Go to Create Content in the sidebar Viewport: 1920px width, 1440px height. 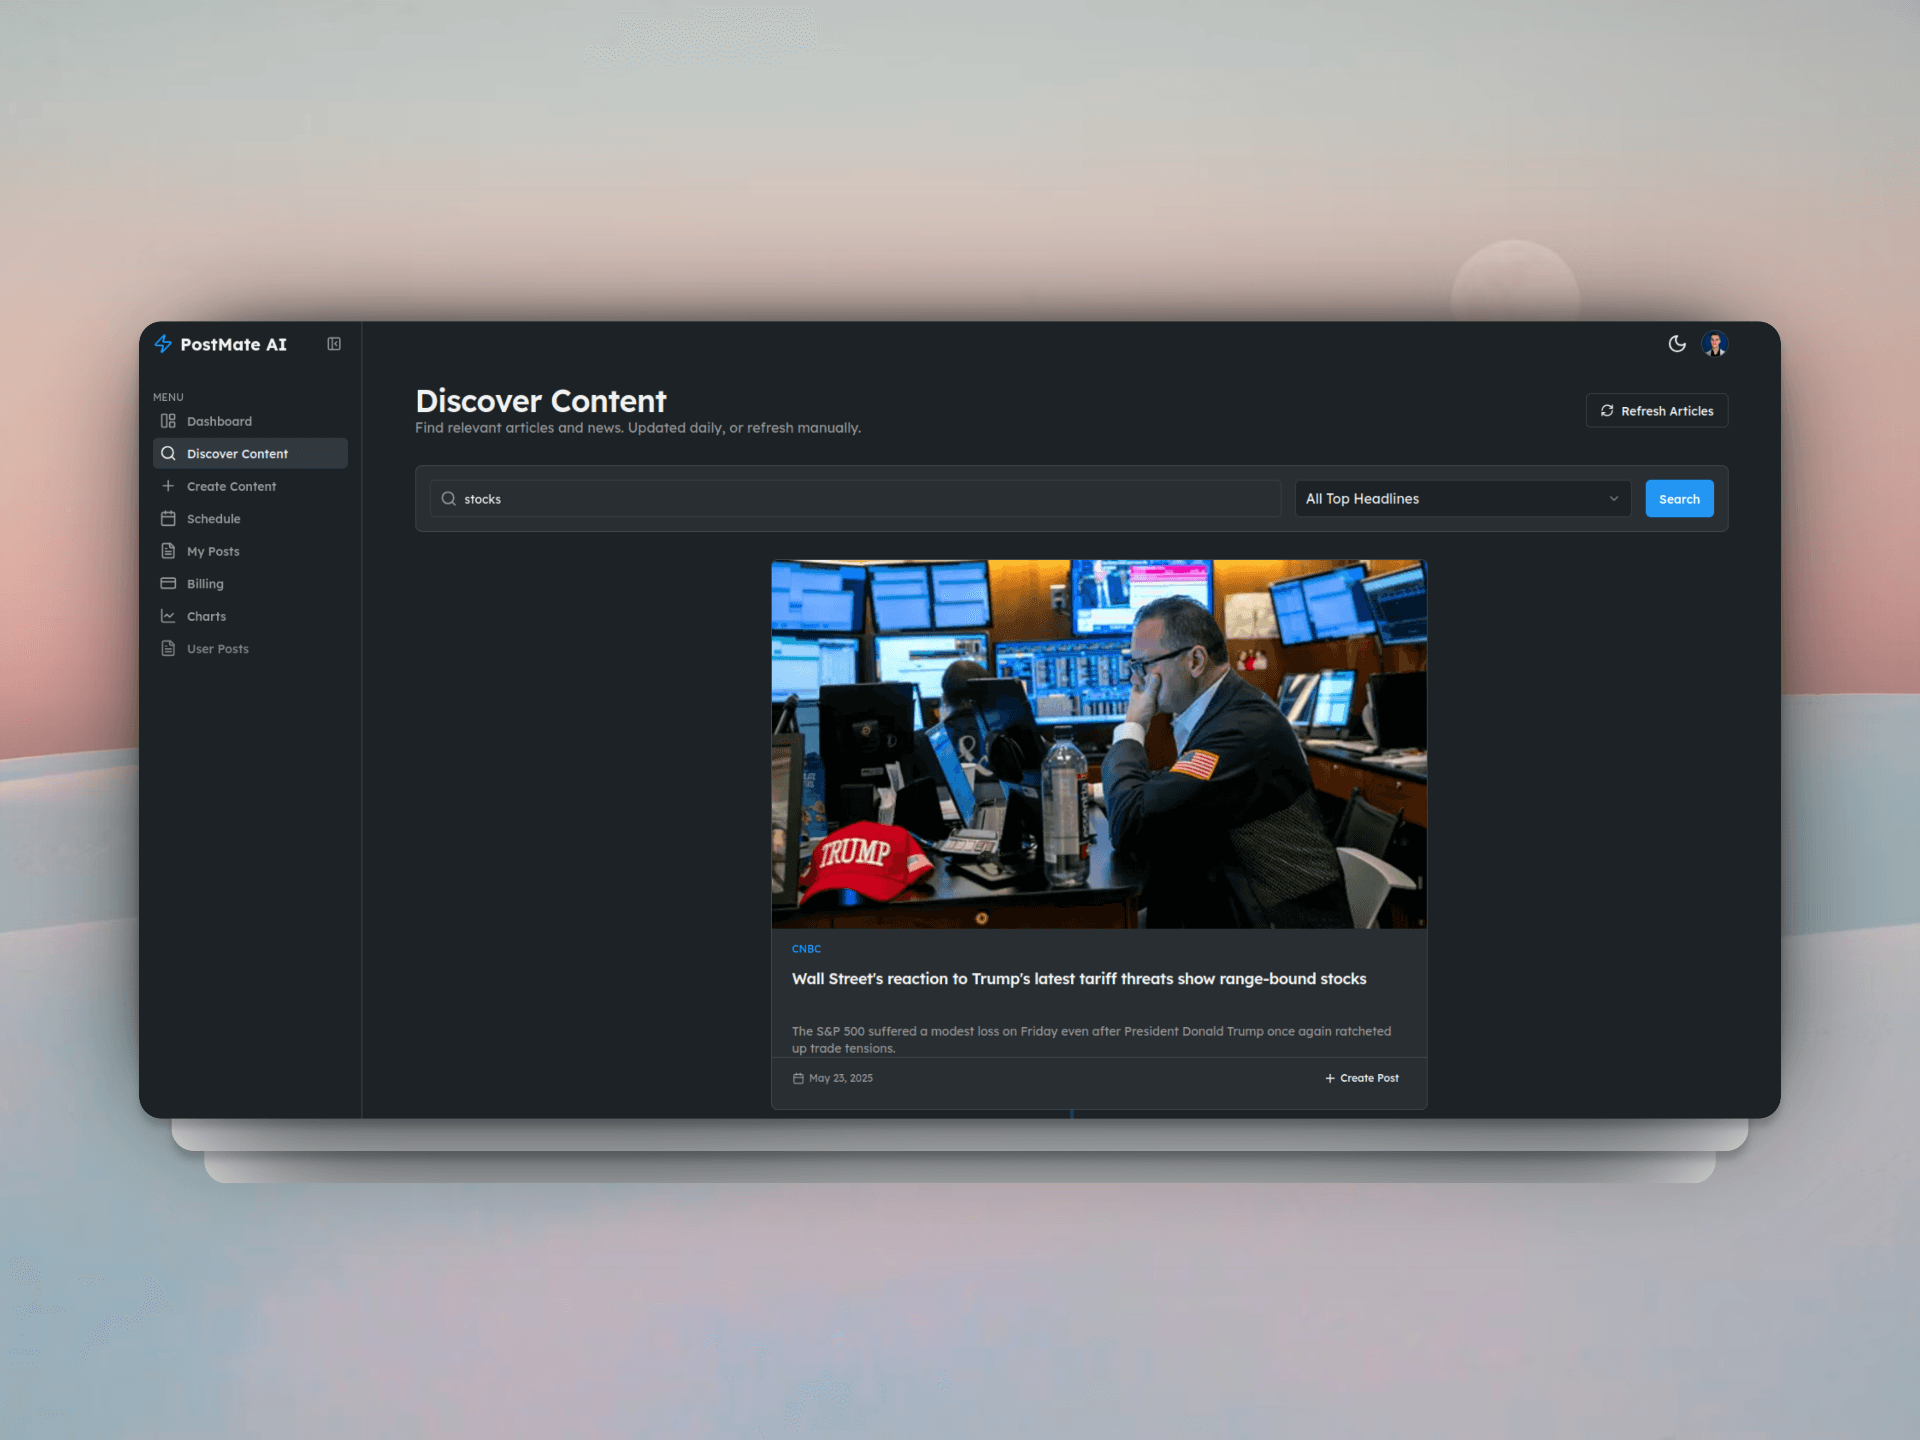(250, 486)
